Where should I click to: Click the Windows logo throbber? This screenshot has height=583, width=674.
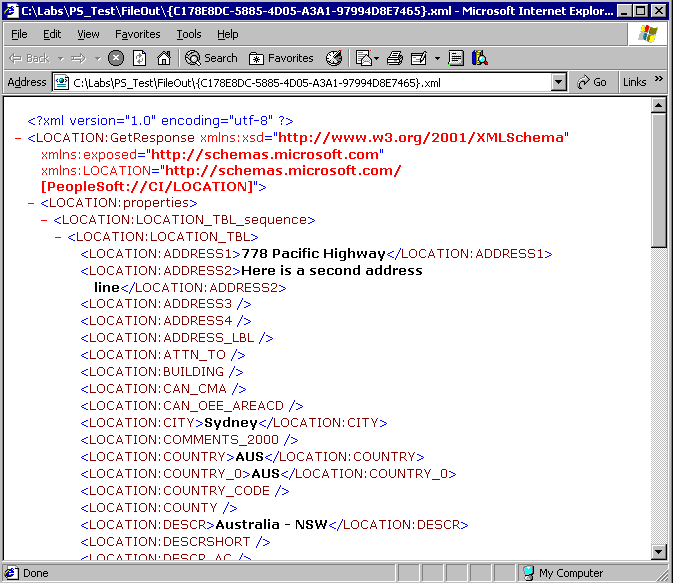pos(647,34)
